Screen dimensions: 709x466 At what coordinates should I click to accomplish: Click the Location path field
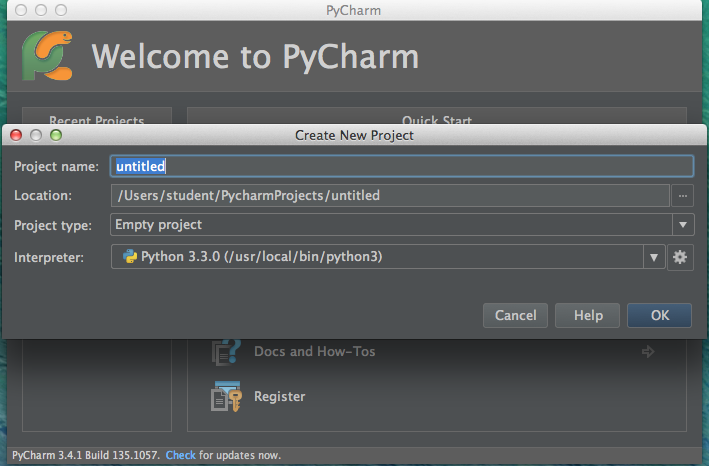[x=390, y=196]
